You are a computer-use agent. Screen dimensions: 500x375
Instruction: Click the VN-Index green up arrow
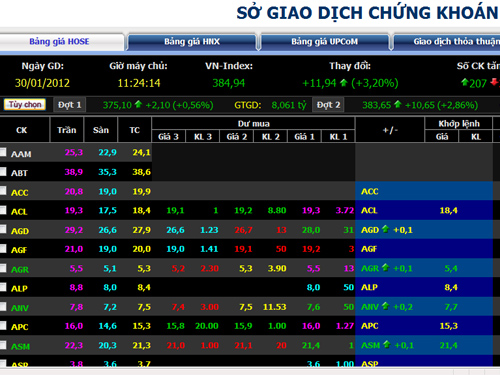344,82
